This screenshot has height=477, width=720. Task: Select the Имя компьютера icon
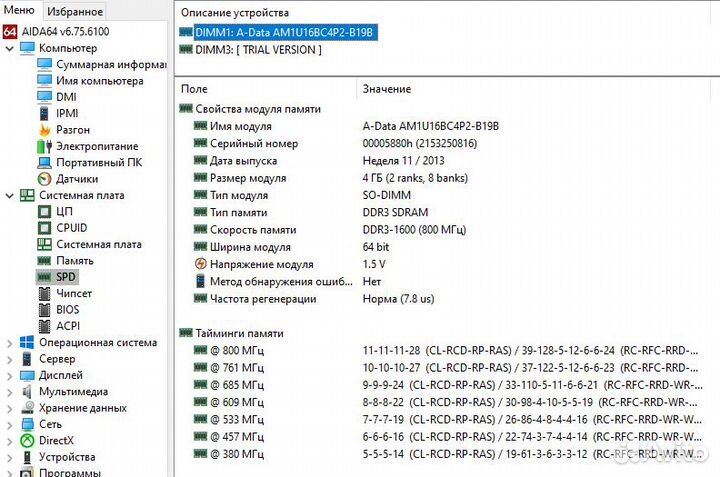(44, 81)
